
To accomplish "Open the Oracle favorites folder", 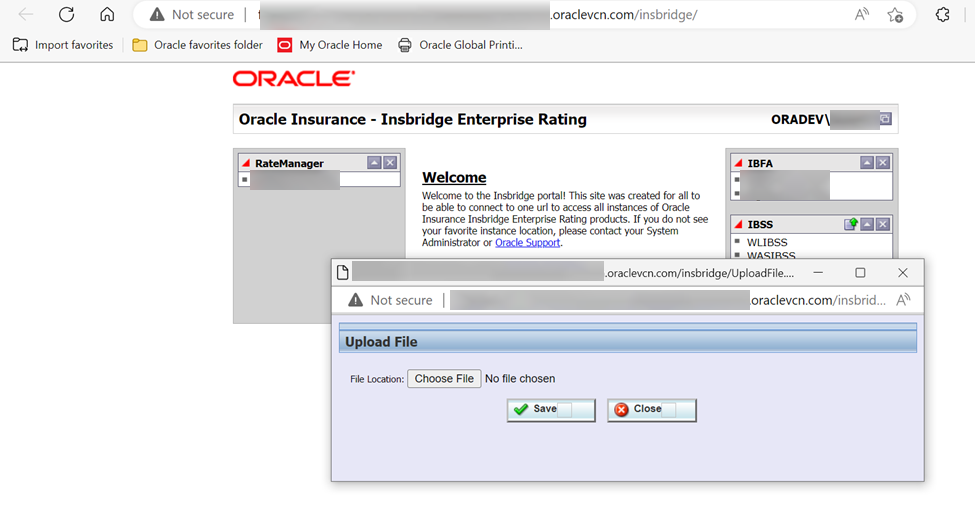I will click(x=197, y=45).
